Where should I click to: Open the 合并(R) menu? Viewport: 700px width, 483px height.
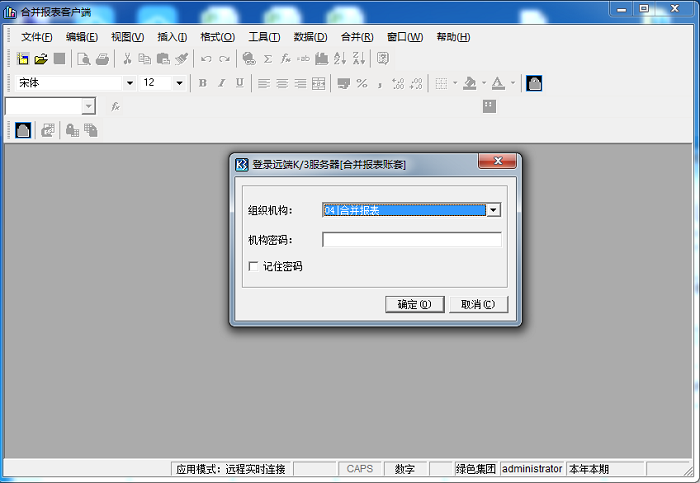tap(357, 37)
